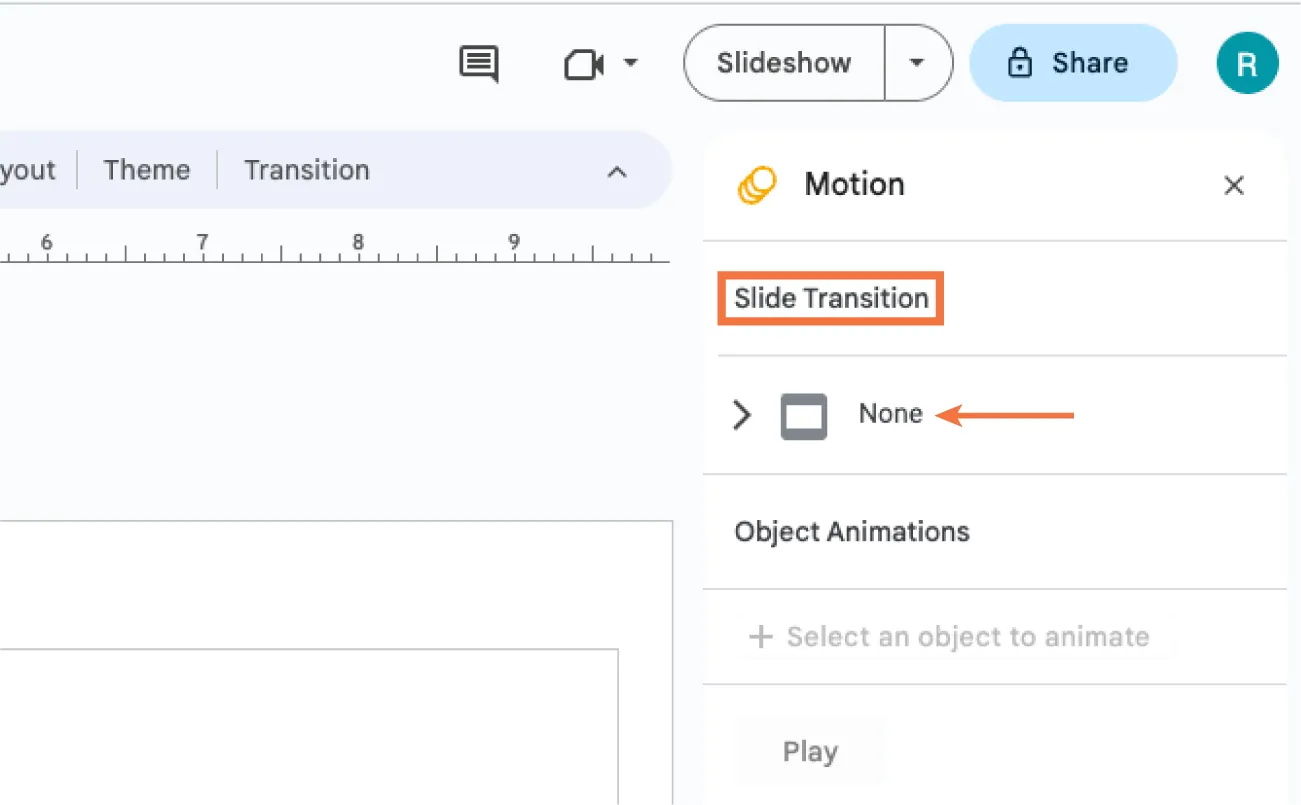This screenshot has height=805, width=1301.
Task: Start the presentation with the Slideshow button
Action: (x=783, y=63)
